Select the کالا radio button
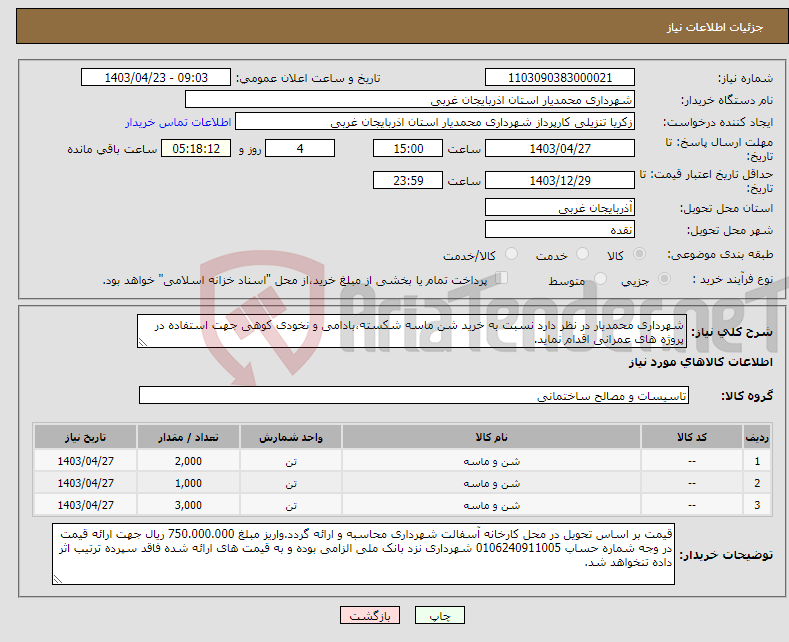The width and height of the screenshot is (789, 642). (x=639, y=254)
